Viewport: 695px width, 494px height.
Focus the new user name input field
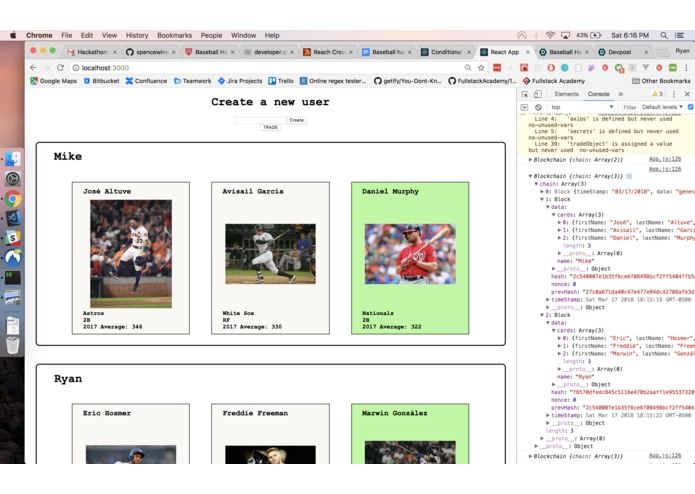pos(260,120)
